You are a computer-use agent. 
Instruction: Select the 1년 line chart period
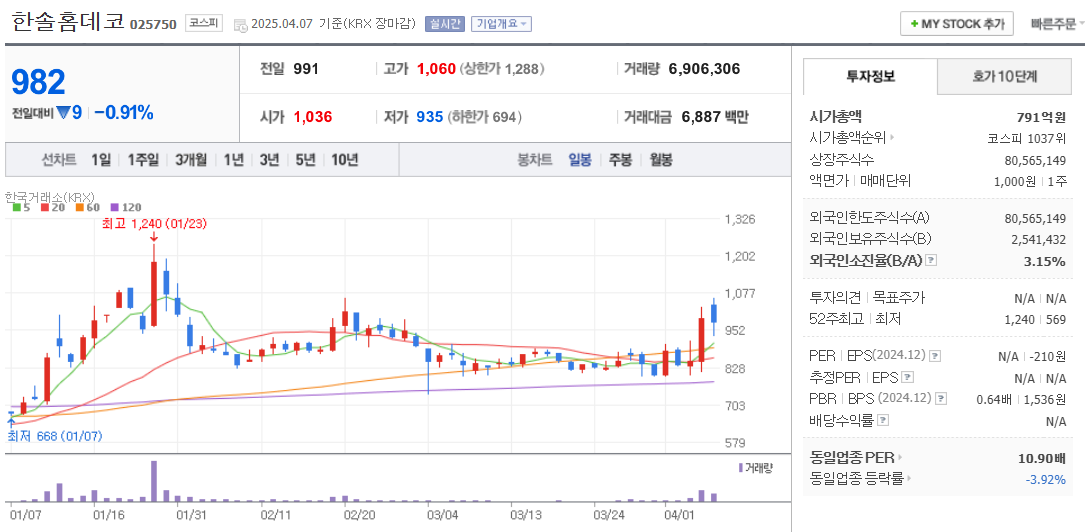coord(234,160)
